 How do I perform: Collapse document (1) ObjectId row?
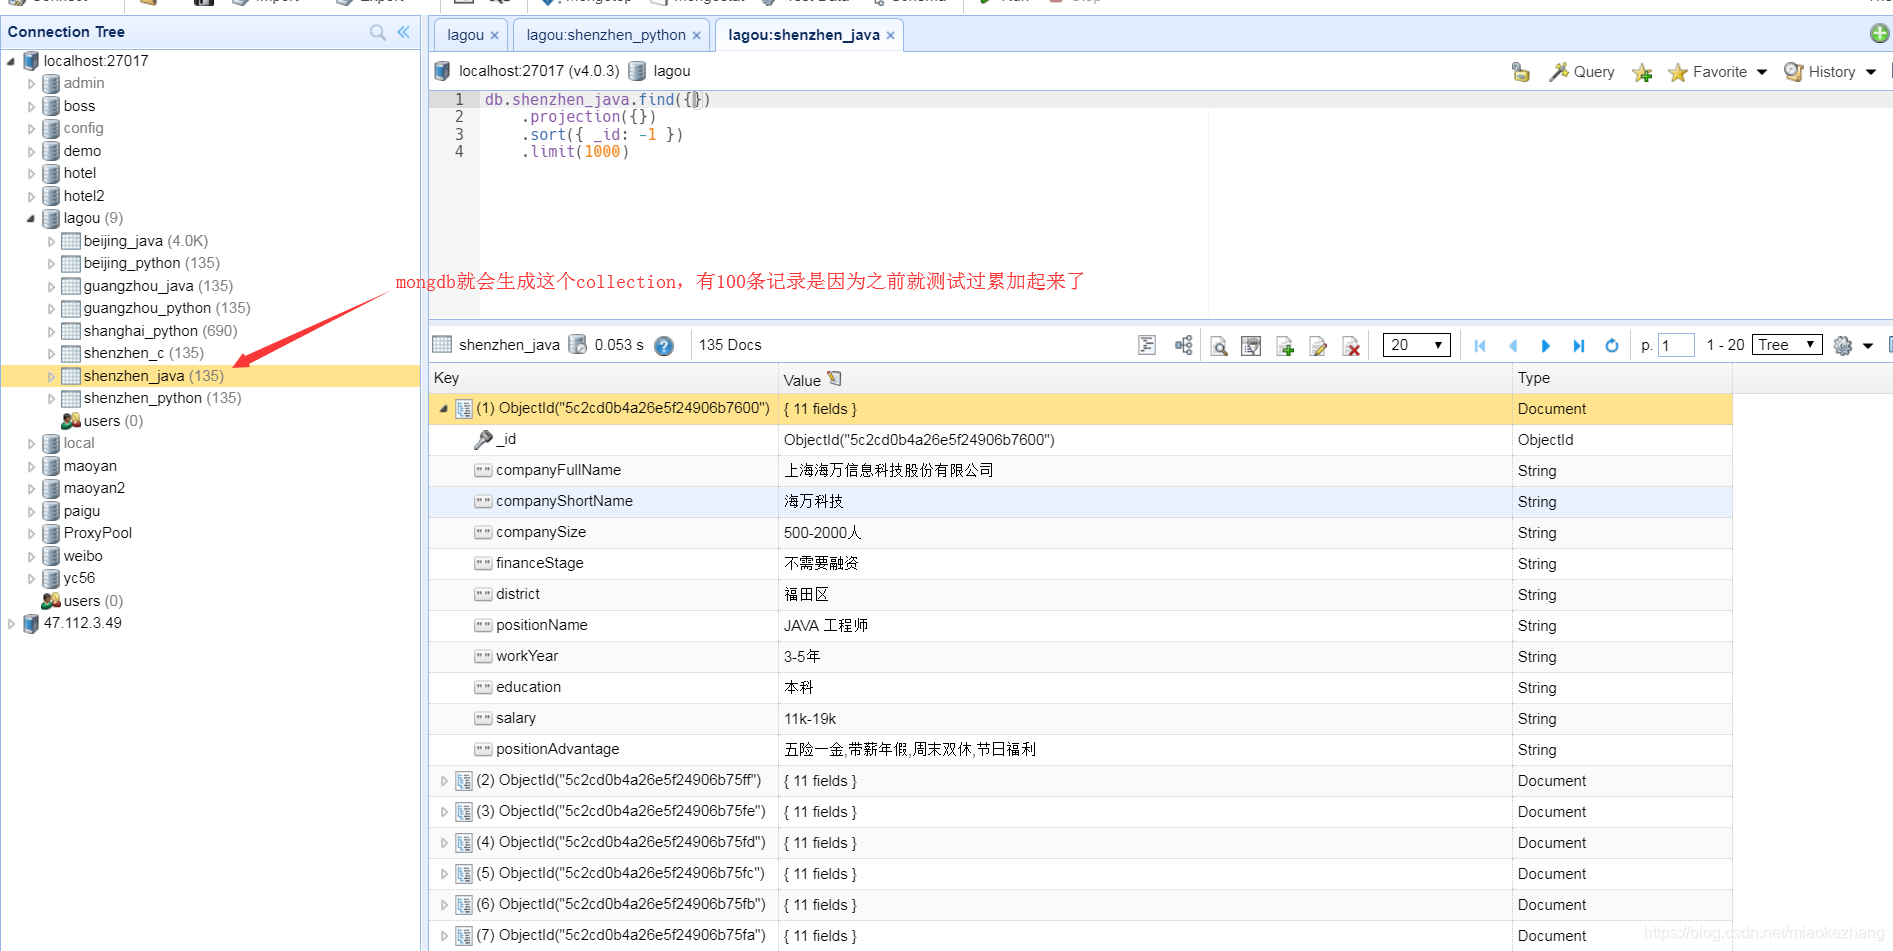click(443, 408)
